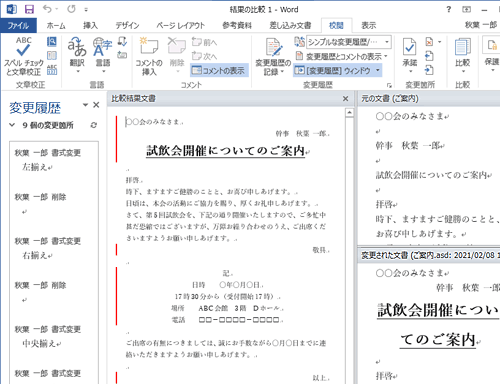The height and width of the screenshot is (384, 500).
Task: Go to previous comment 前へ
Action: tap(204, 42)
